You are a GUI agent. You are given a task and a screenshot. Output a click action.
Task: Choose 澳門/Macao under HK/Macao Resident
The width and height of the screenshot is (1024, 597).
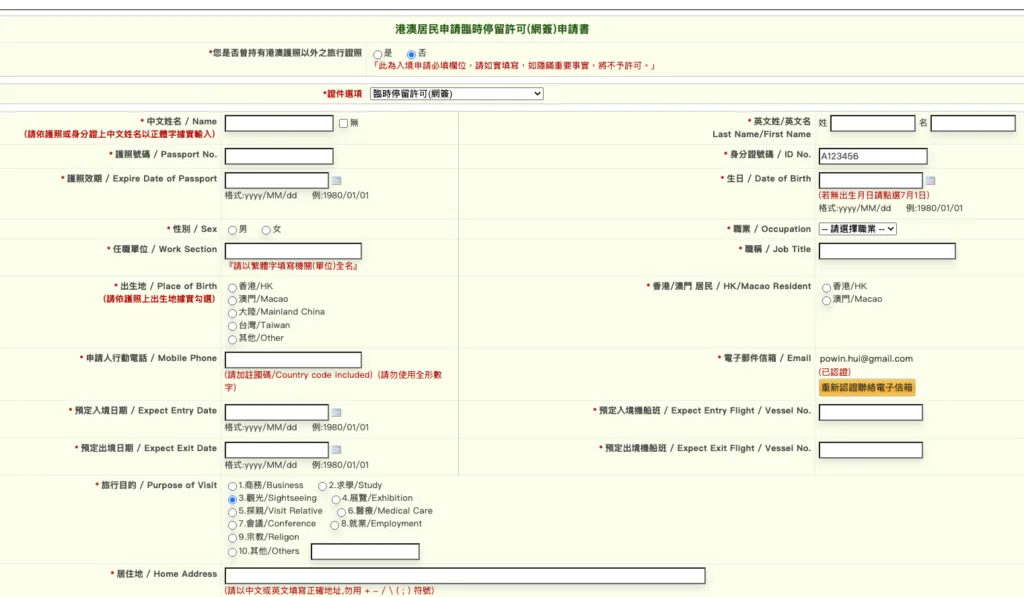point(826,300)
